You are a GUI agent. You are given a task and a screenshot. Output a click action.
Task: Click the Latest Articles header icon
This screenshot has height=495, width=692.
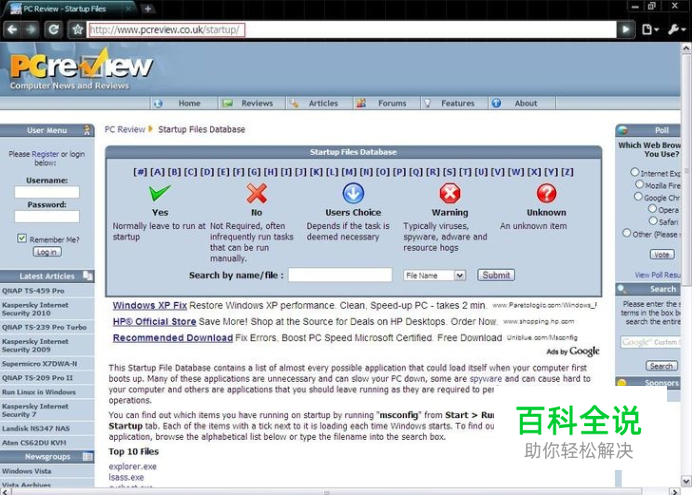pos(88,276)
